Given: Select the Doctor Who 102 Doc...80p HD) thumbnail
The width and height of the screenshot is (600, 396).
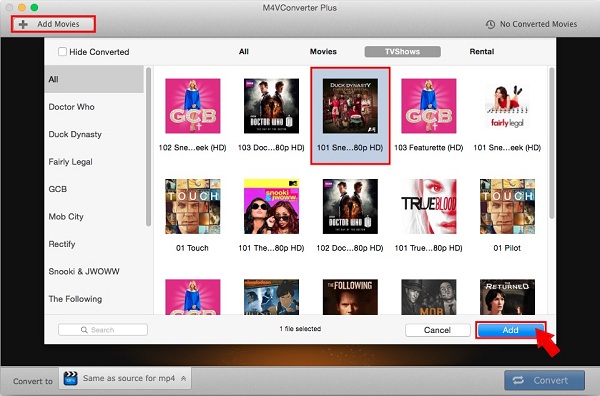Looking at the screenshot, I should click(x=350, y=206).
